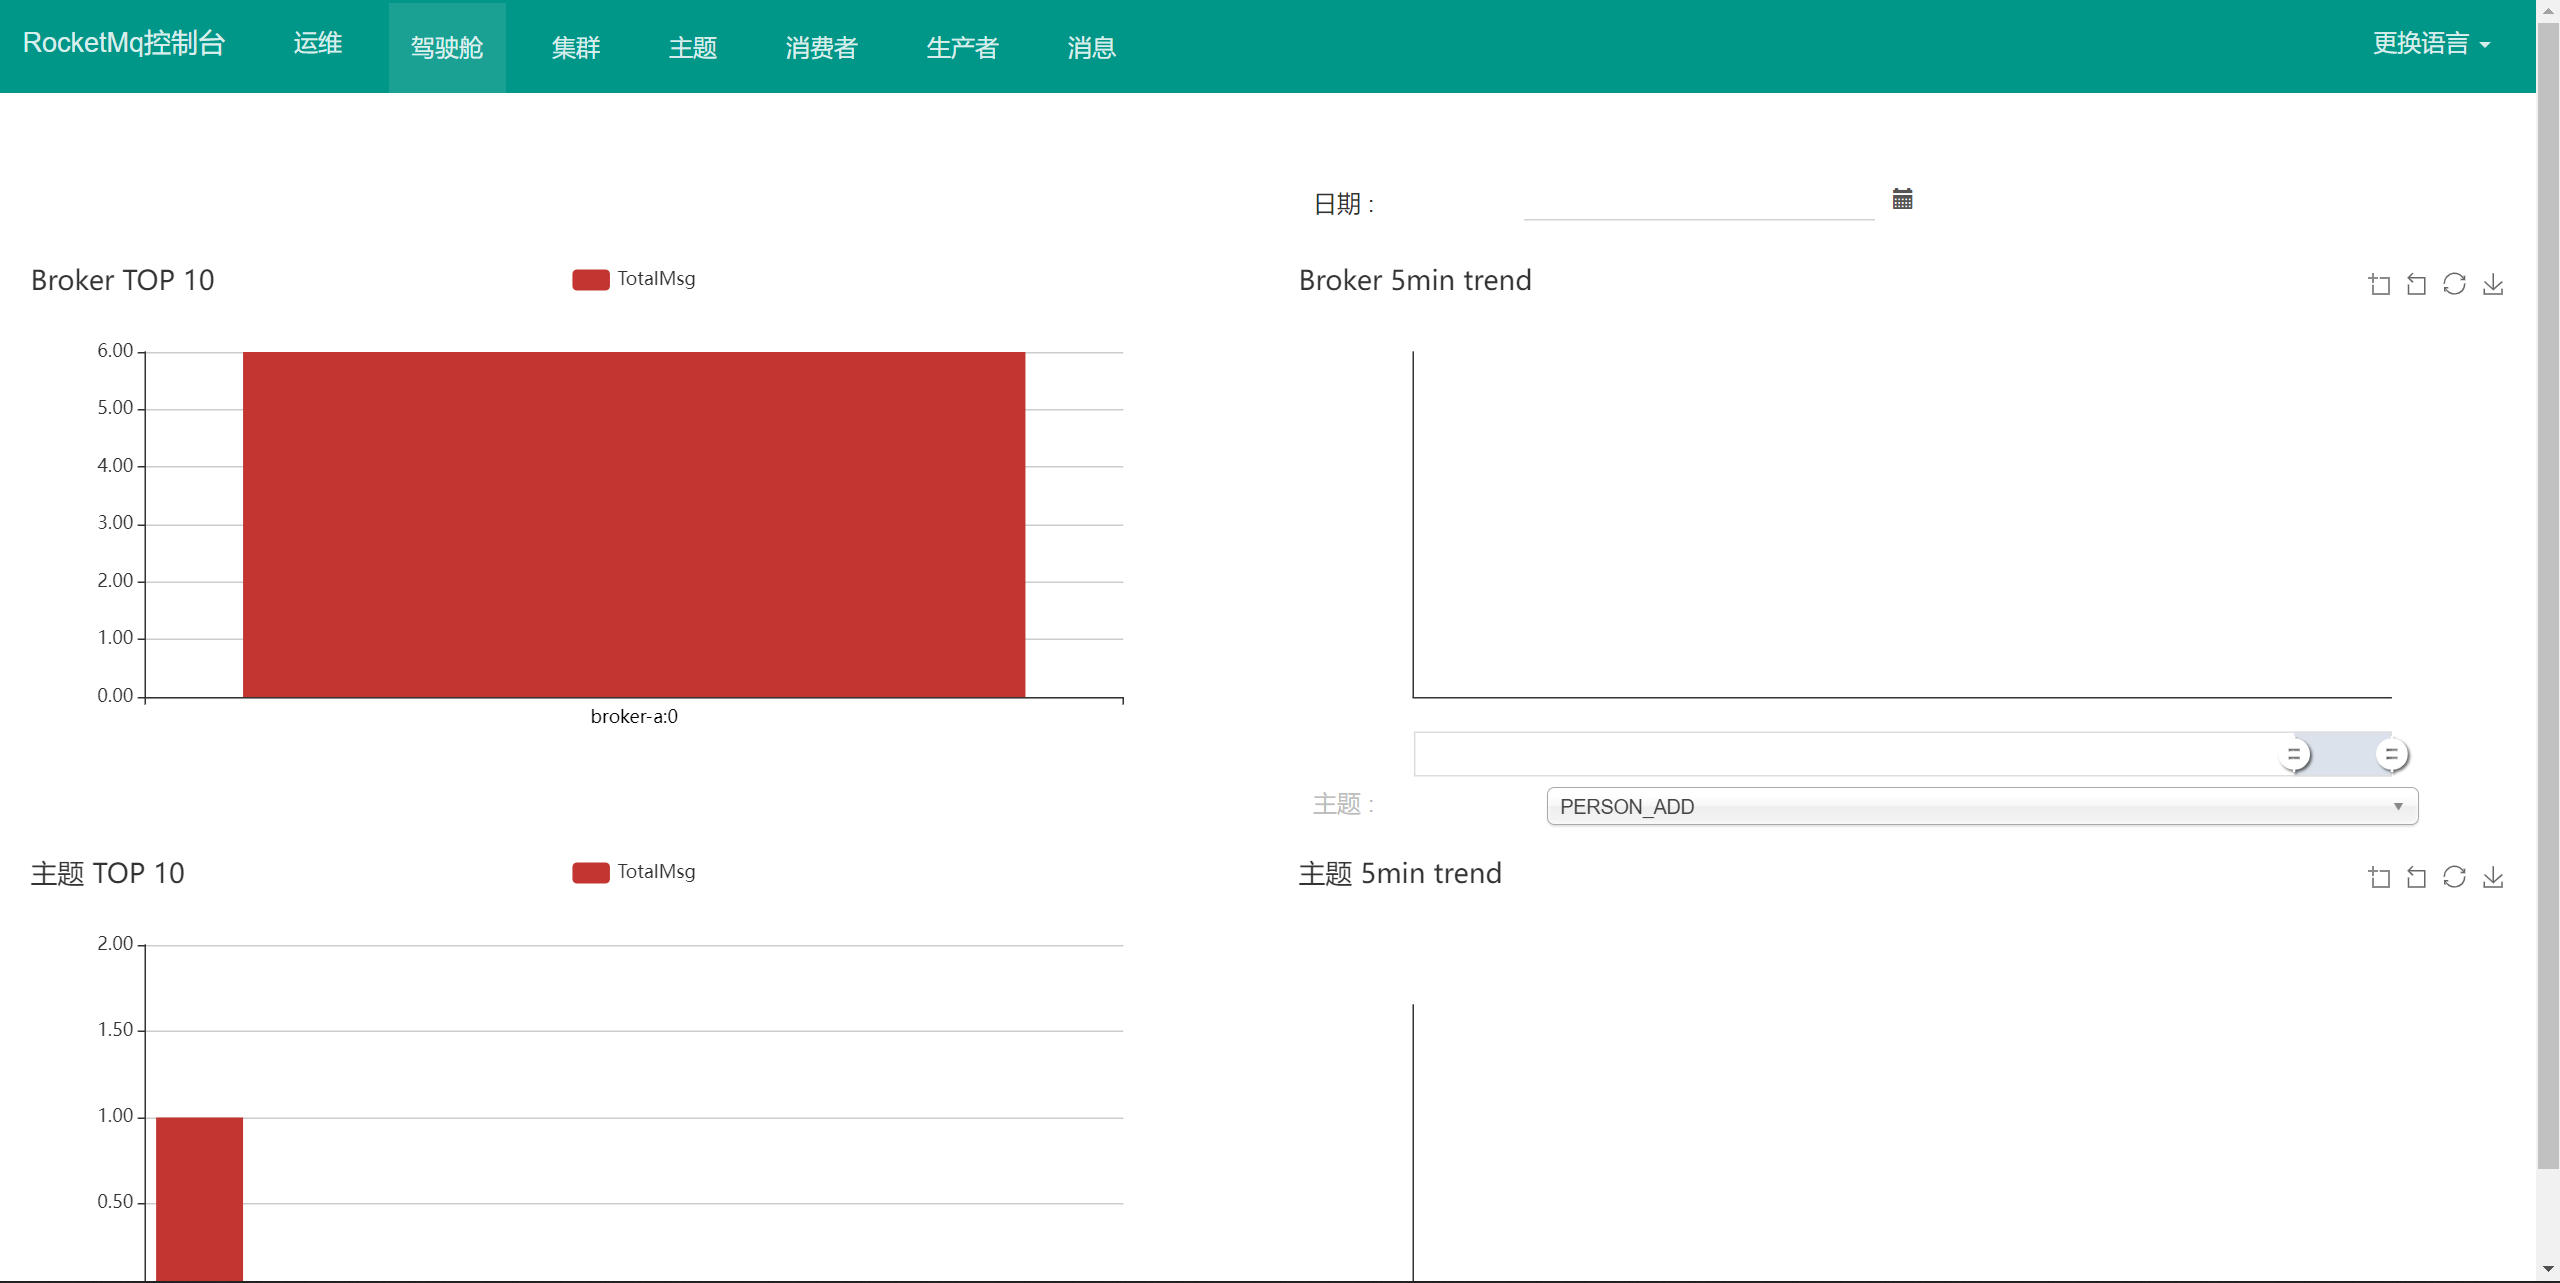The height and width of the screenshot is (1283, 2560).
Task: Download Broker 5min trend chart image
Action: pyautogui.click(x=2493, y=285)
